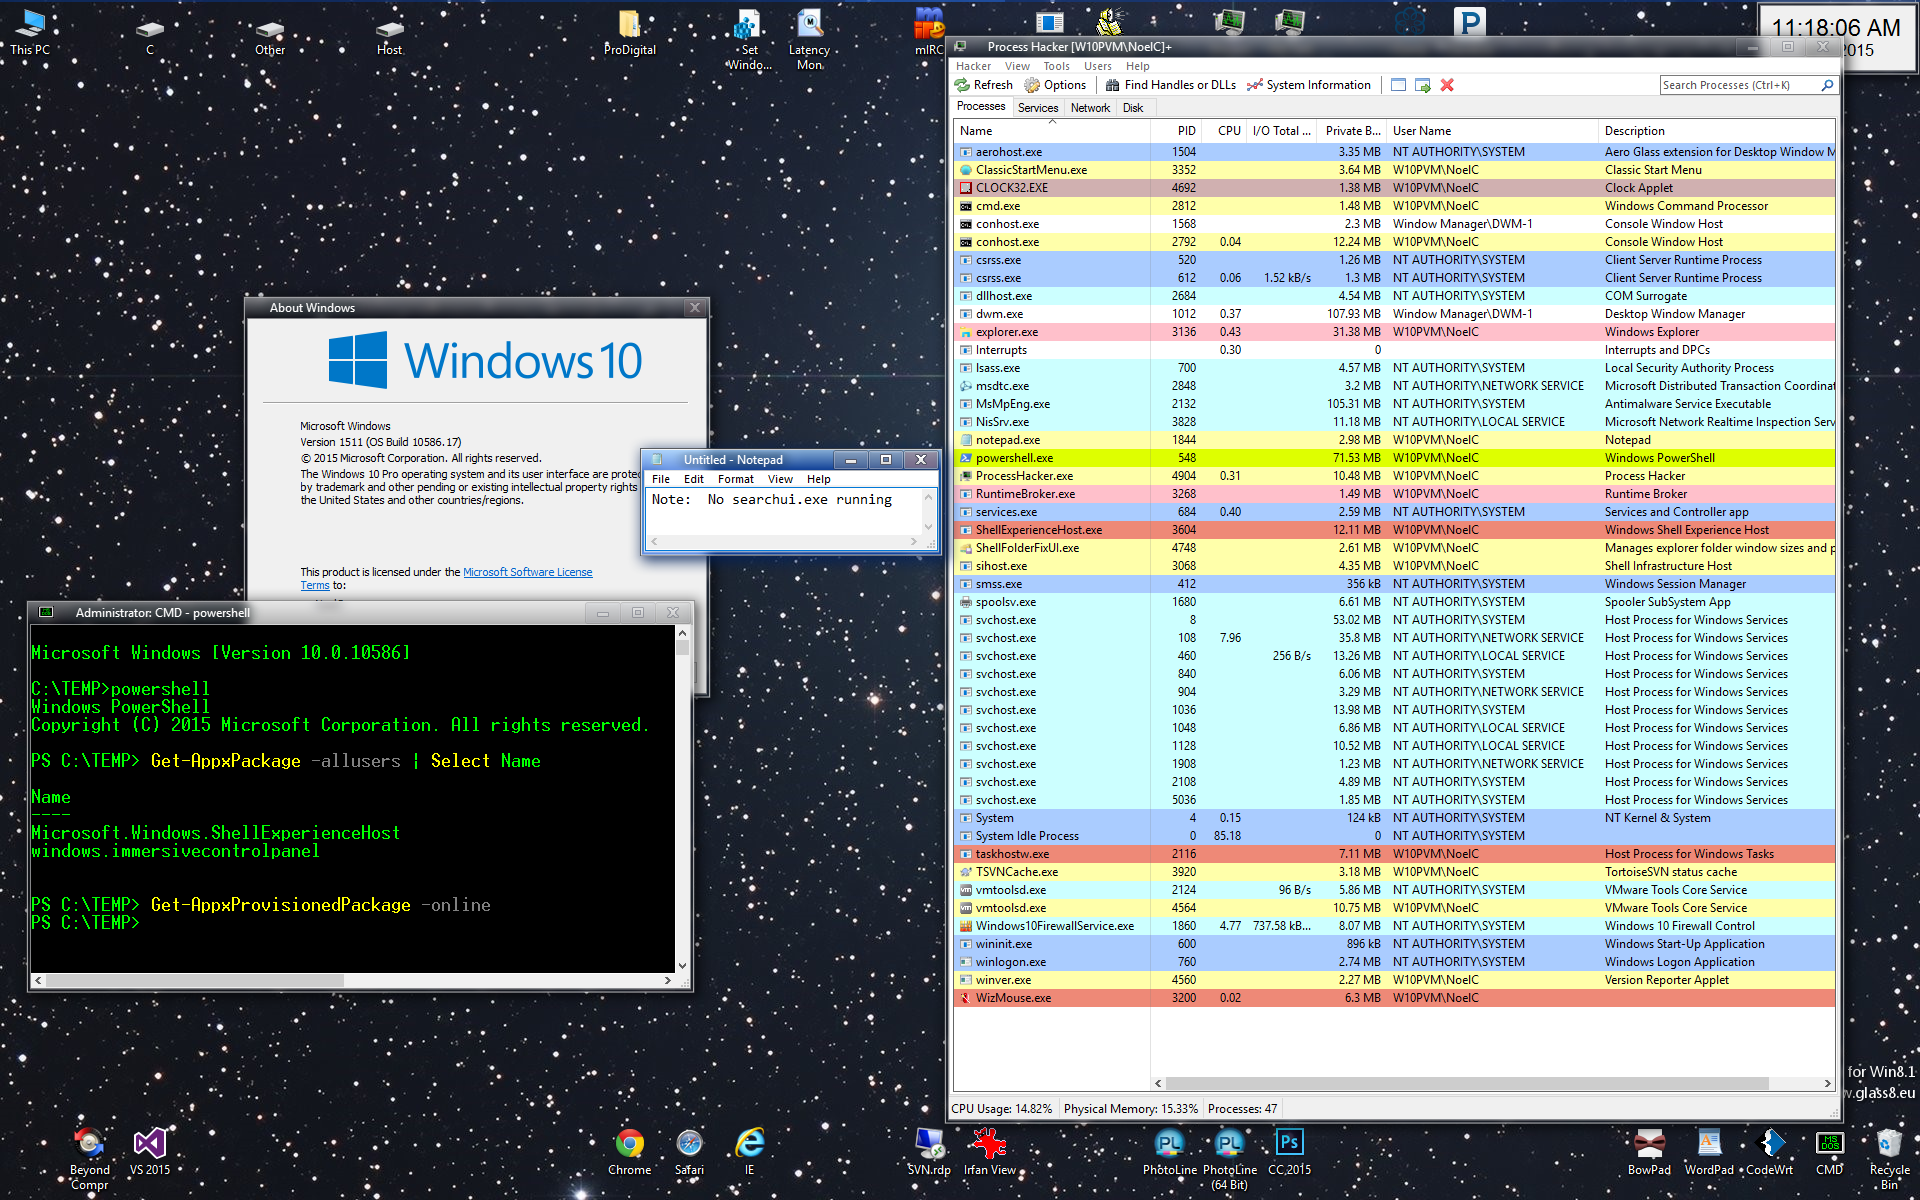Viewport: 1920px width, 1200px height.
Task: Sort processes by PID column header
Action: [x=1175, y=131]
